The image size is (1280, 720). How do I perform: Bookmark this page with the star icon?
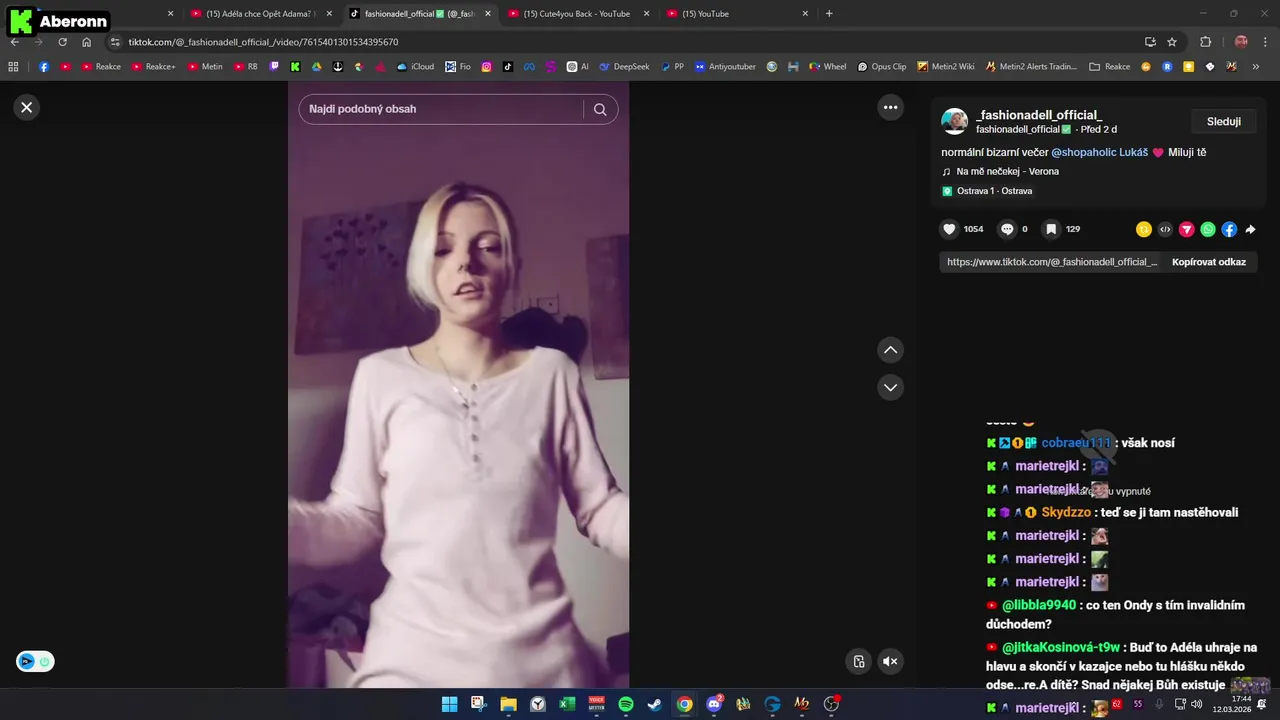click(x=1172, y=42)
